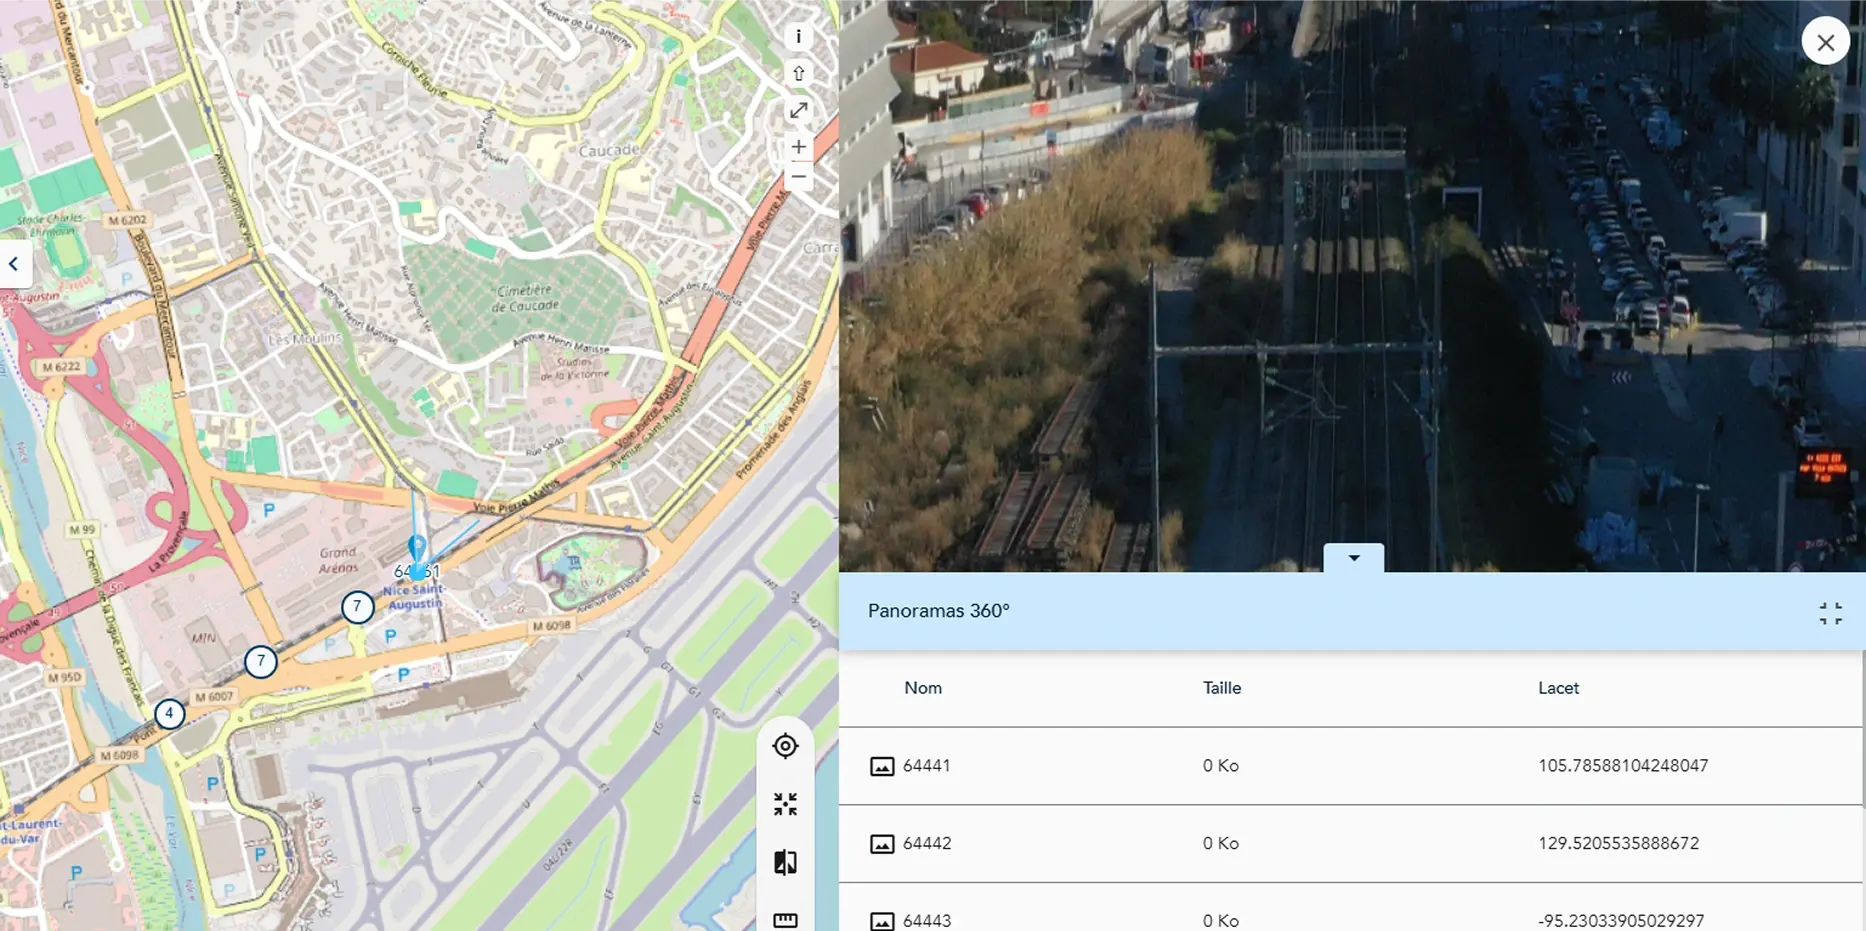
Task: Sort panoramas by Nom column
Action: 922,688
